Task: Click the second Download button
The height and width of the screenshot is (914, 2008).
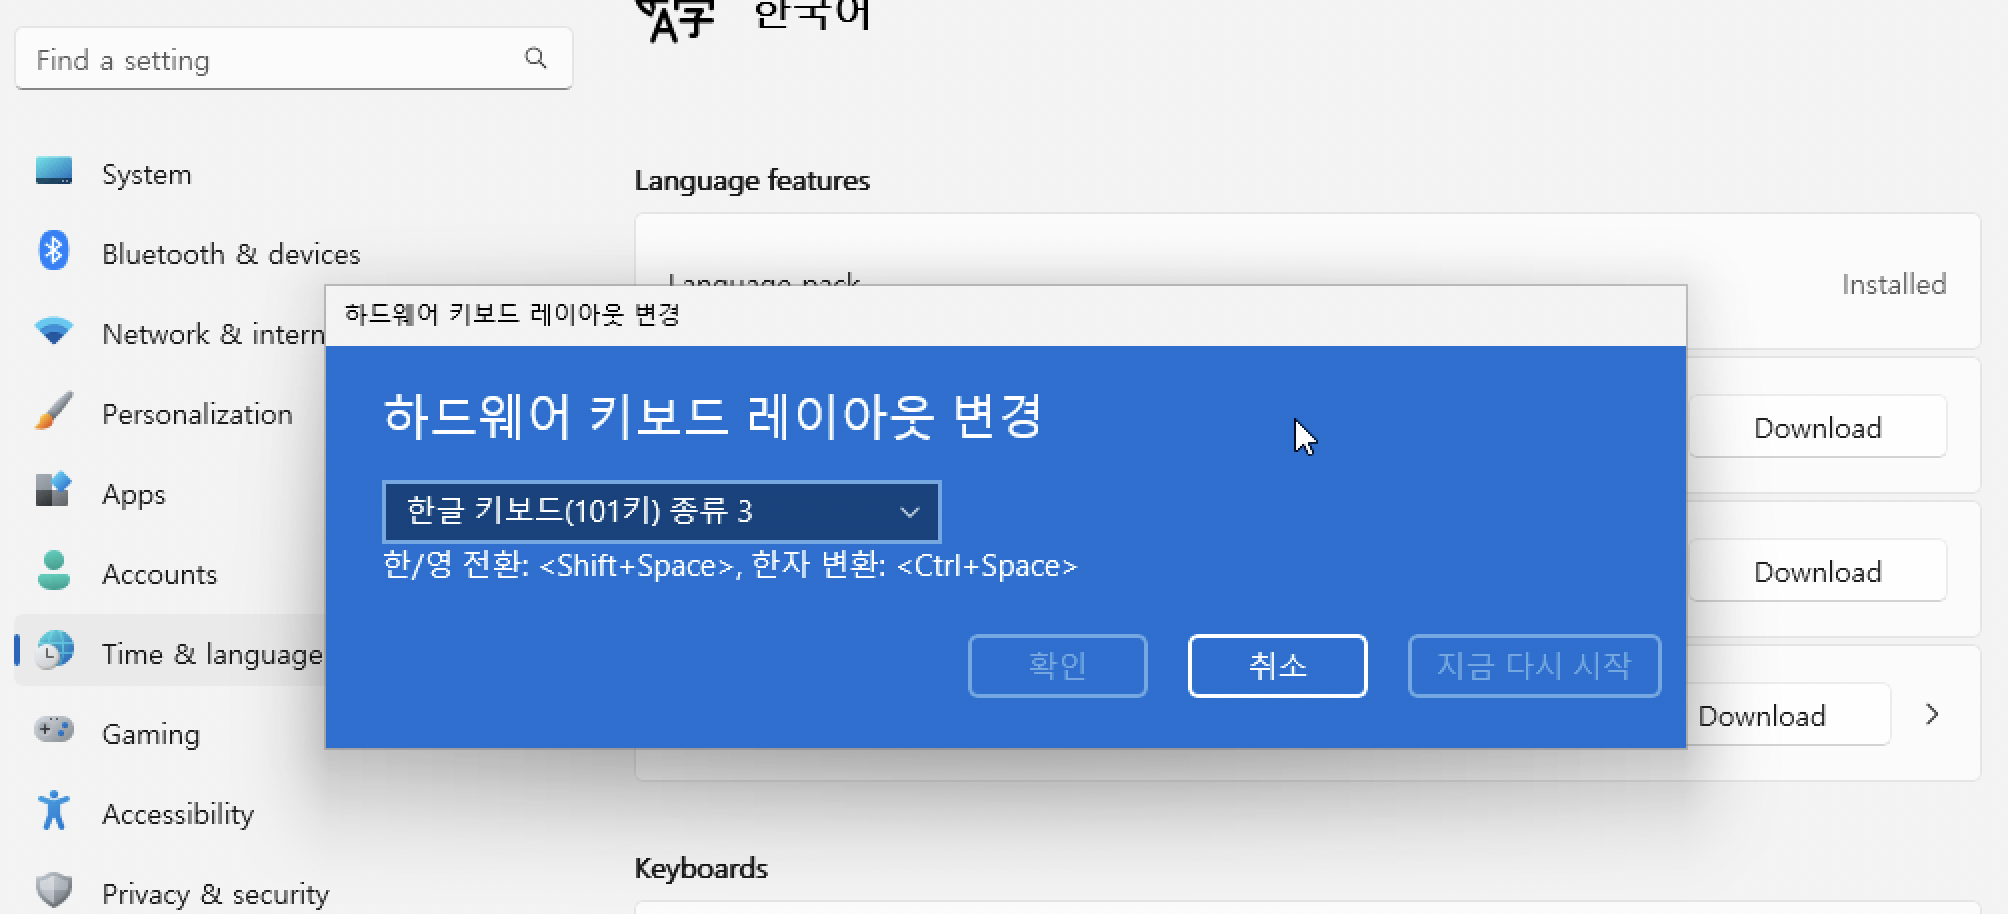Action: coord(1817,570)
